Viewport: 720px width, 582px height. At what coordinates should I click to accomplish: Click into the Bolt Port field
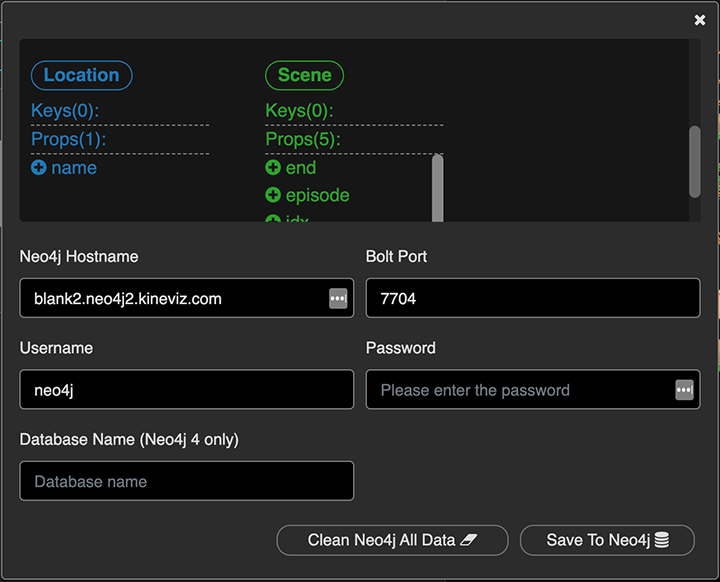(532, 298)
